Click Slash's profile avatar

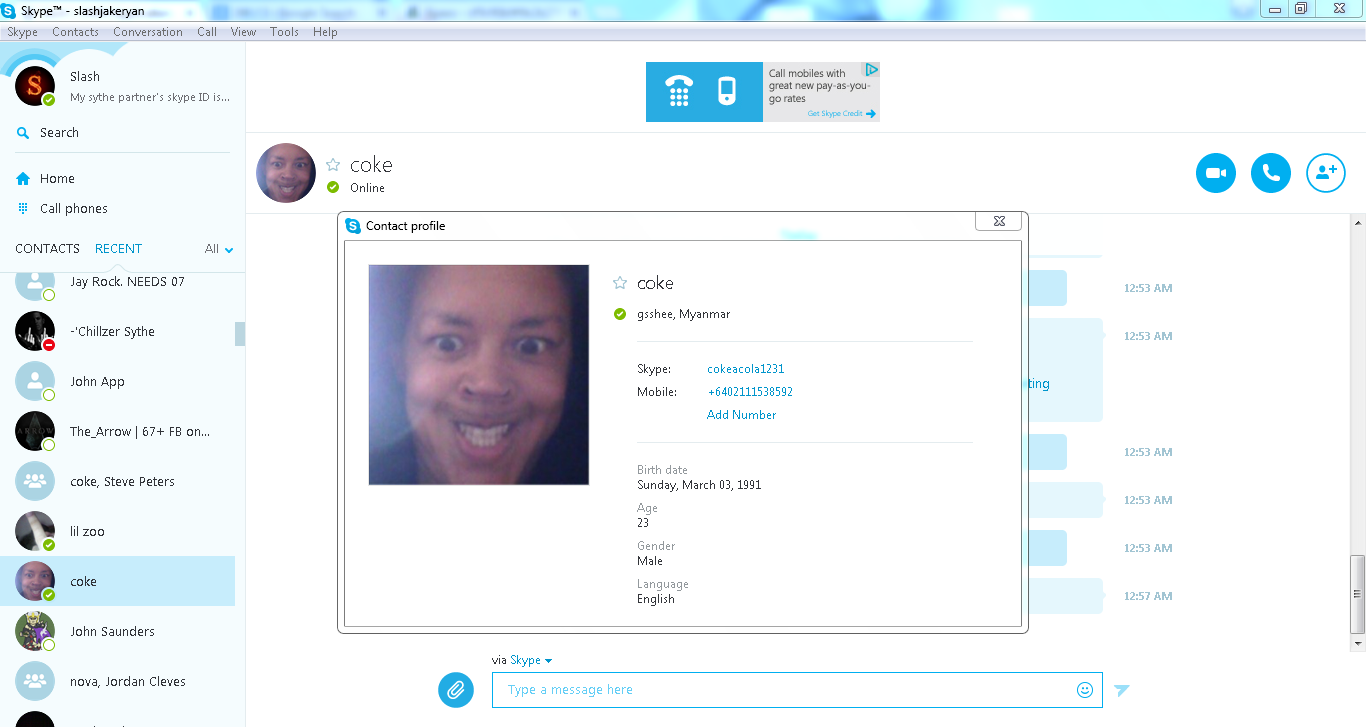click(35, 86)
